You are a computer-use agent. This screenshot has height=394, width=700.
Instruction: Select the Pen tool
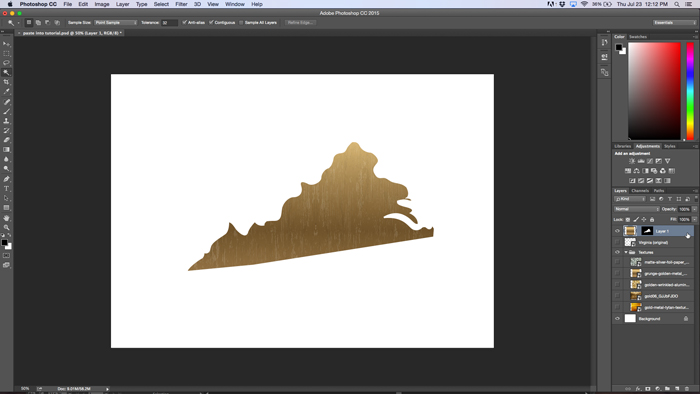pyautogui.click(x=6, y=179)
